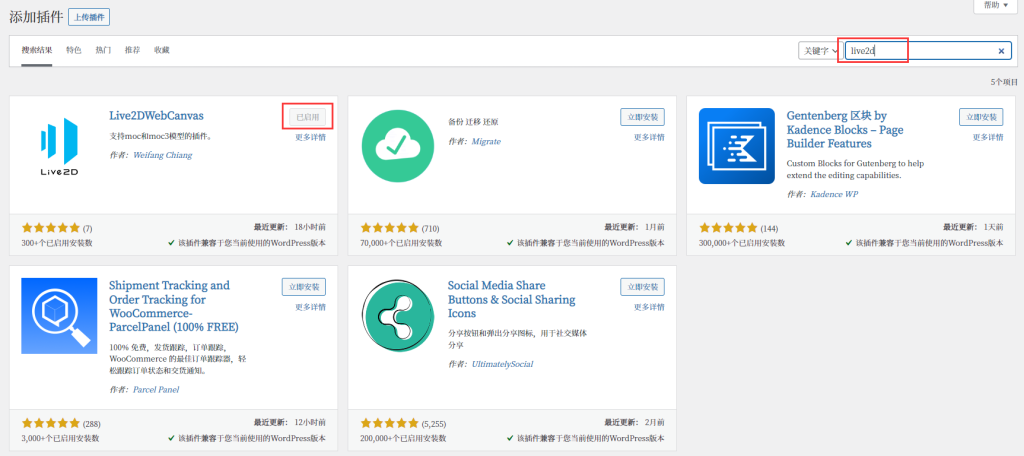Open author Migrate link
The image size is (1024, 456).
tap(486, 141)
